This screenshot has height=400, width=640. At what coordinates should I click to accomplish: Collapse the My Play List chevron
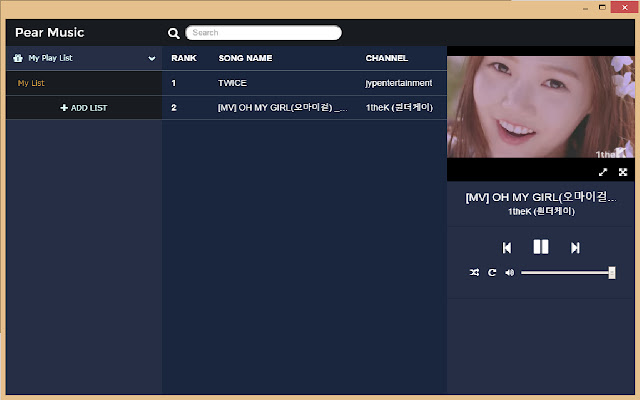[151, 58]
